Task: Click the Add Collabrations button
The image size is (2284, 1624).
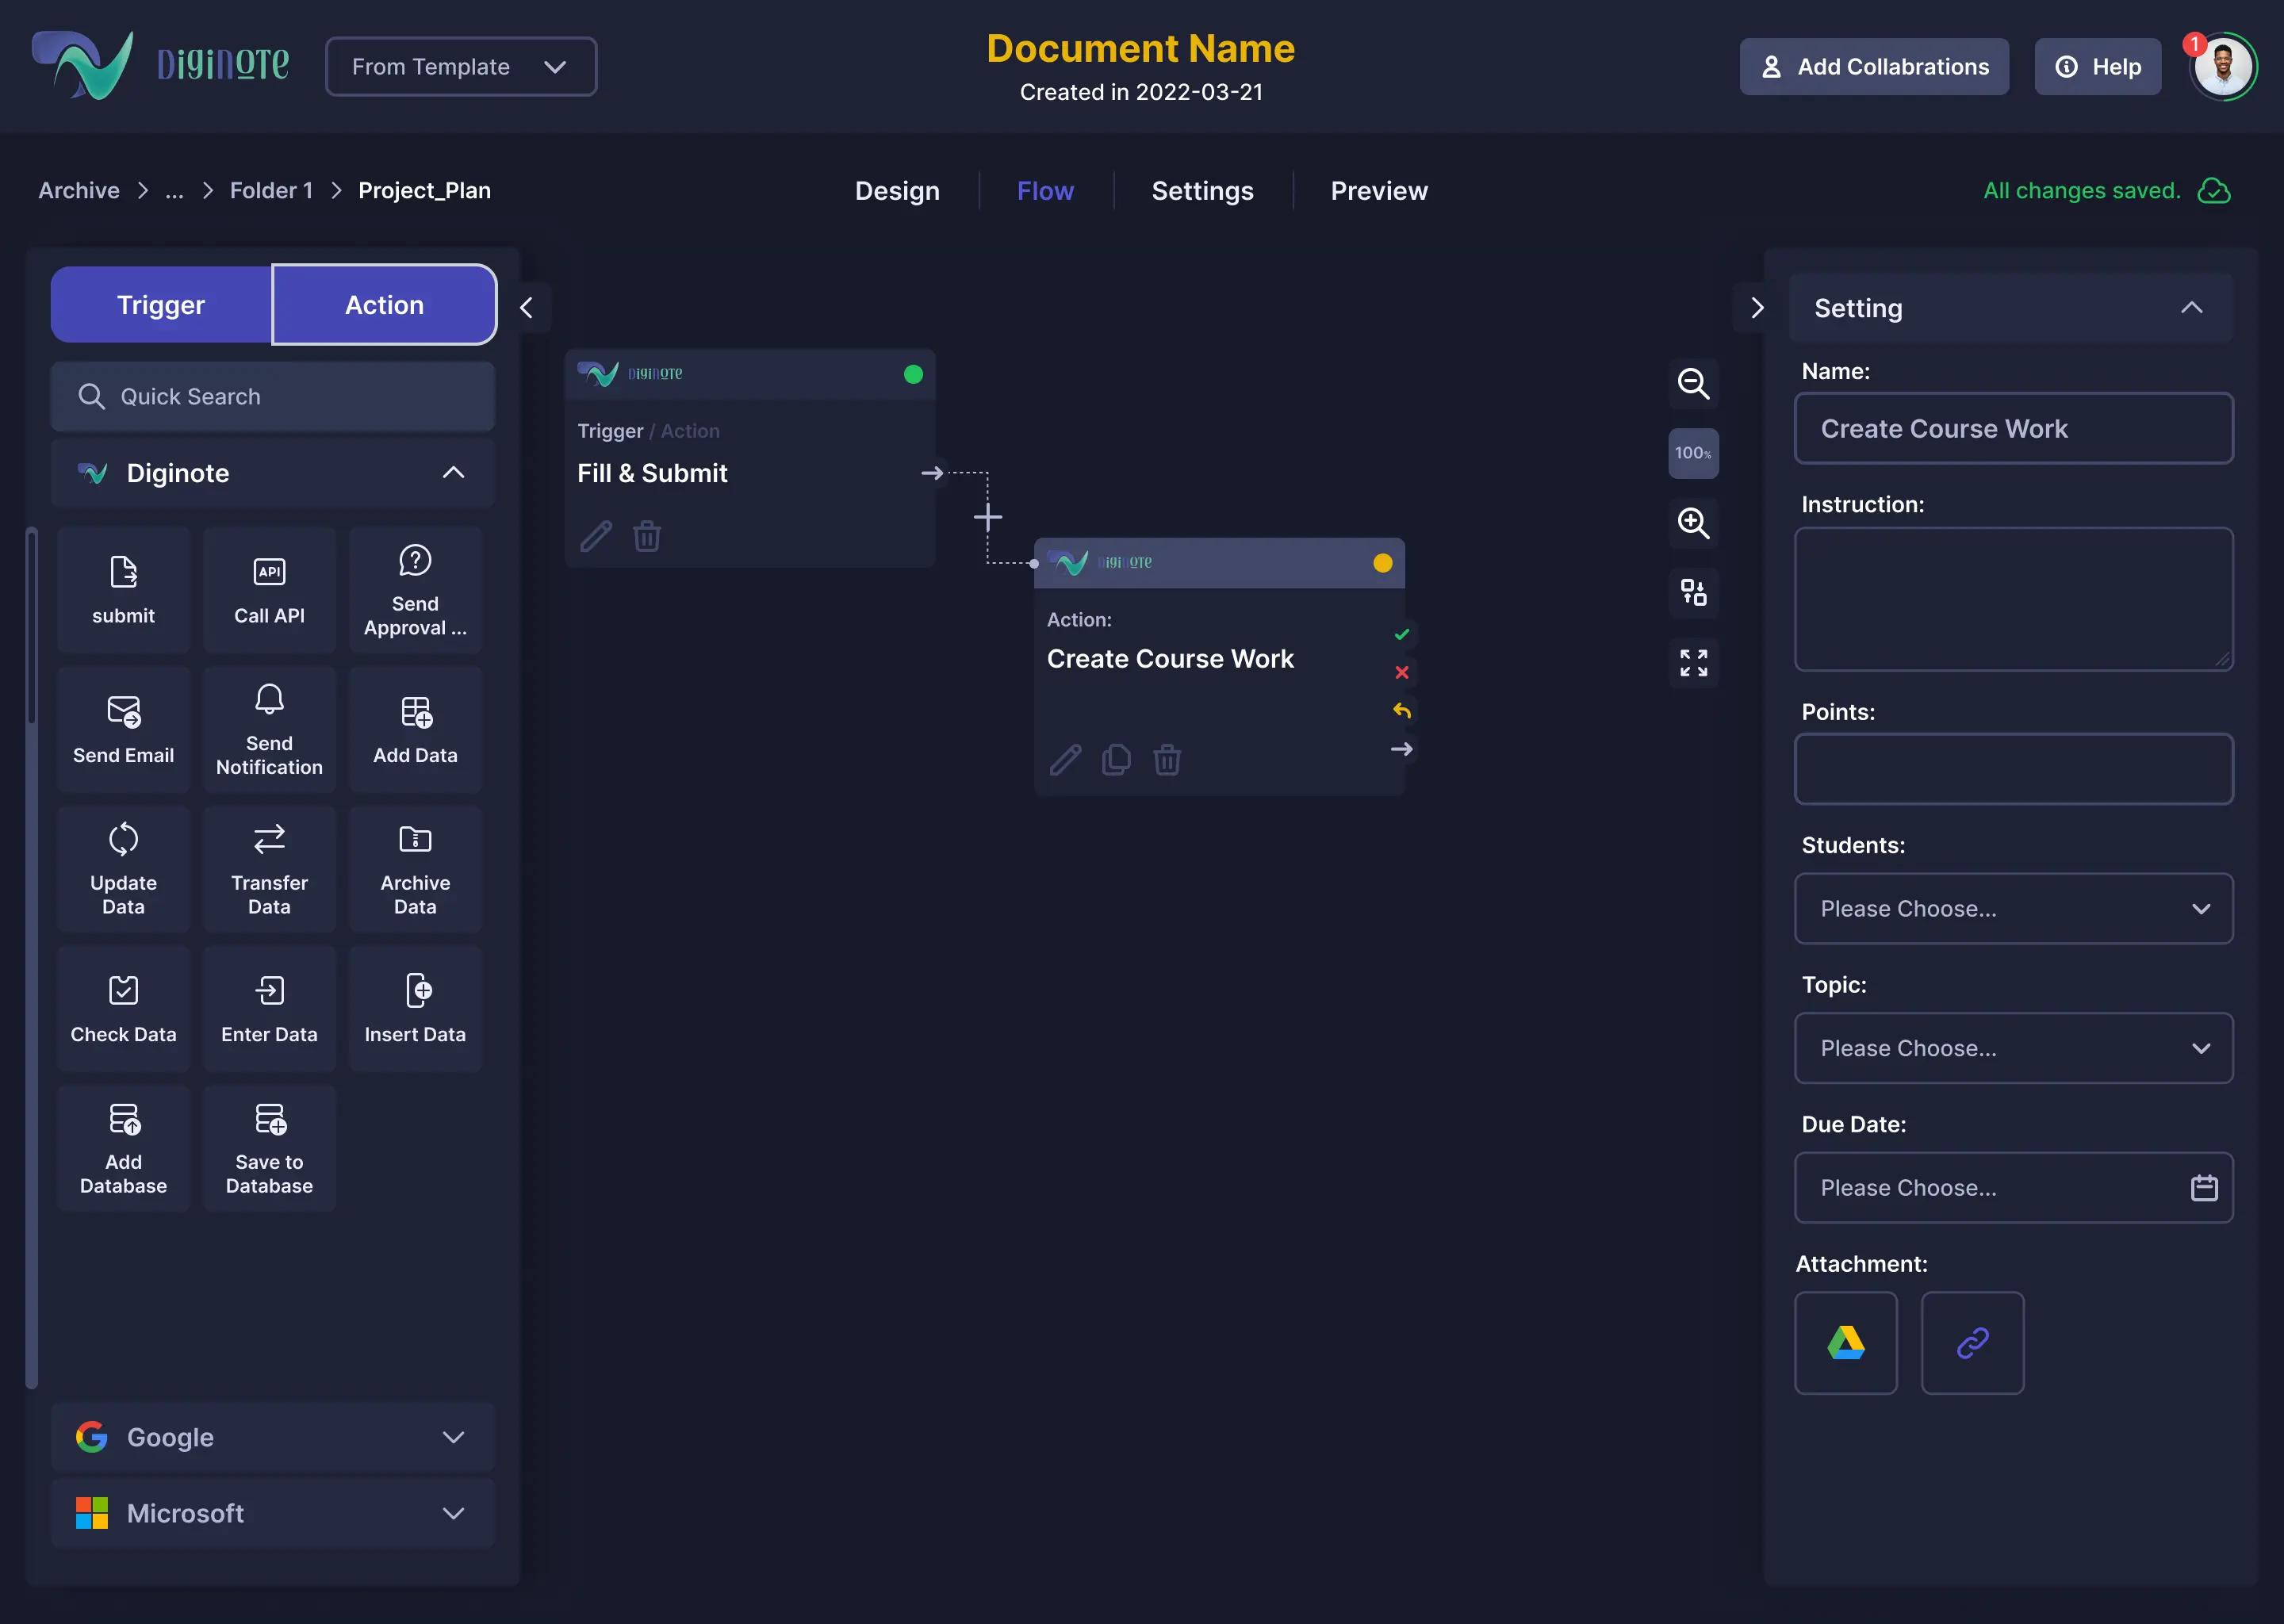Action: pyautogui.click(x=1874, y=67)
